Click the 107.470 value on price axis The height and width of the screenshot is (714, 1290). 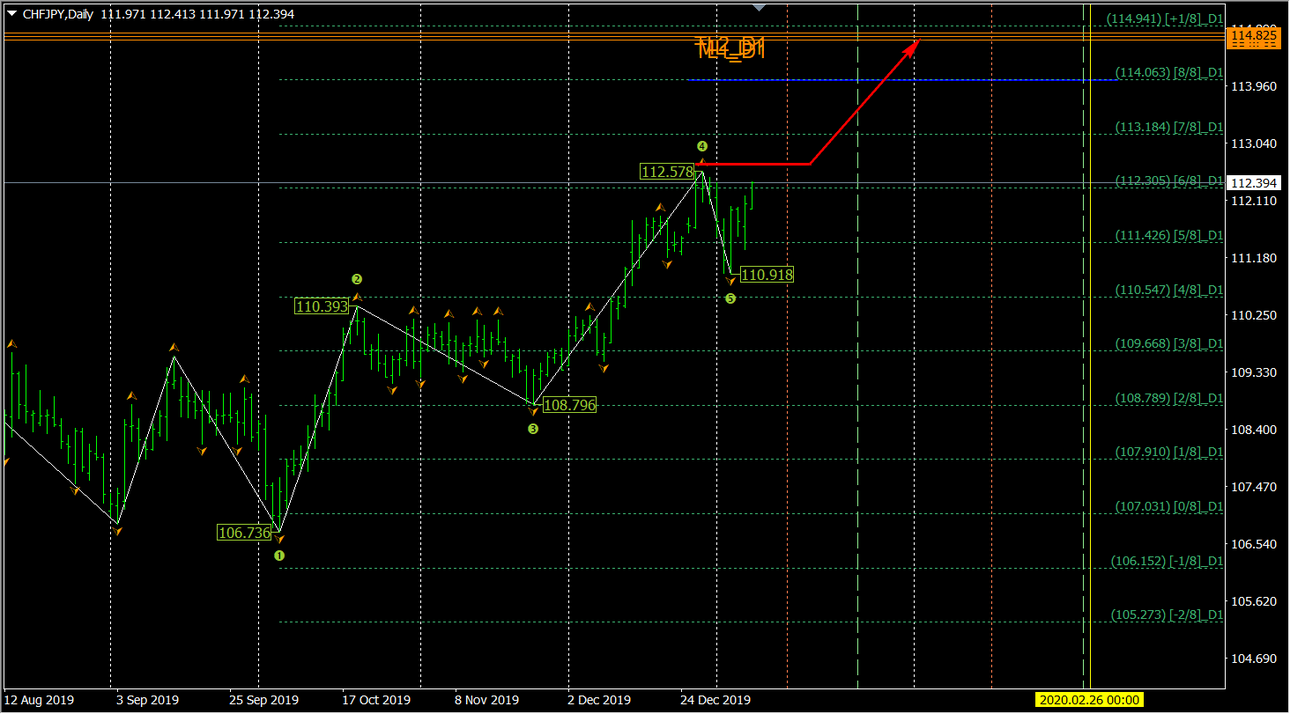tap(1254, 487)
